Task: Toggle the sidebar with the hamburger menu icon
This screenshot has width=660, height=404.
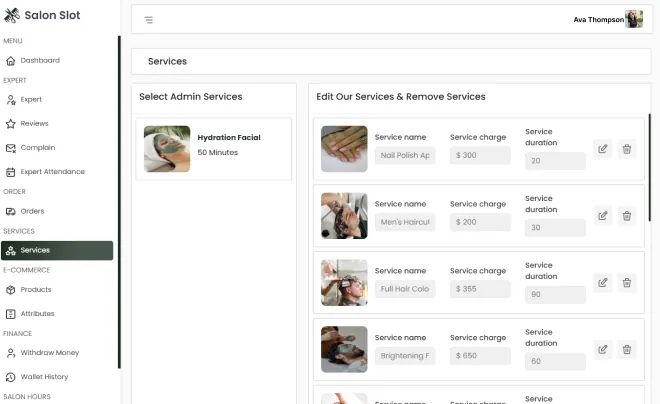Action: [149, 20]
